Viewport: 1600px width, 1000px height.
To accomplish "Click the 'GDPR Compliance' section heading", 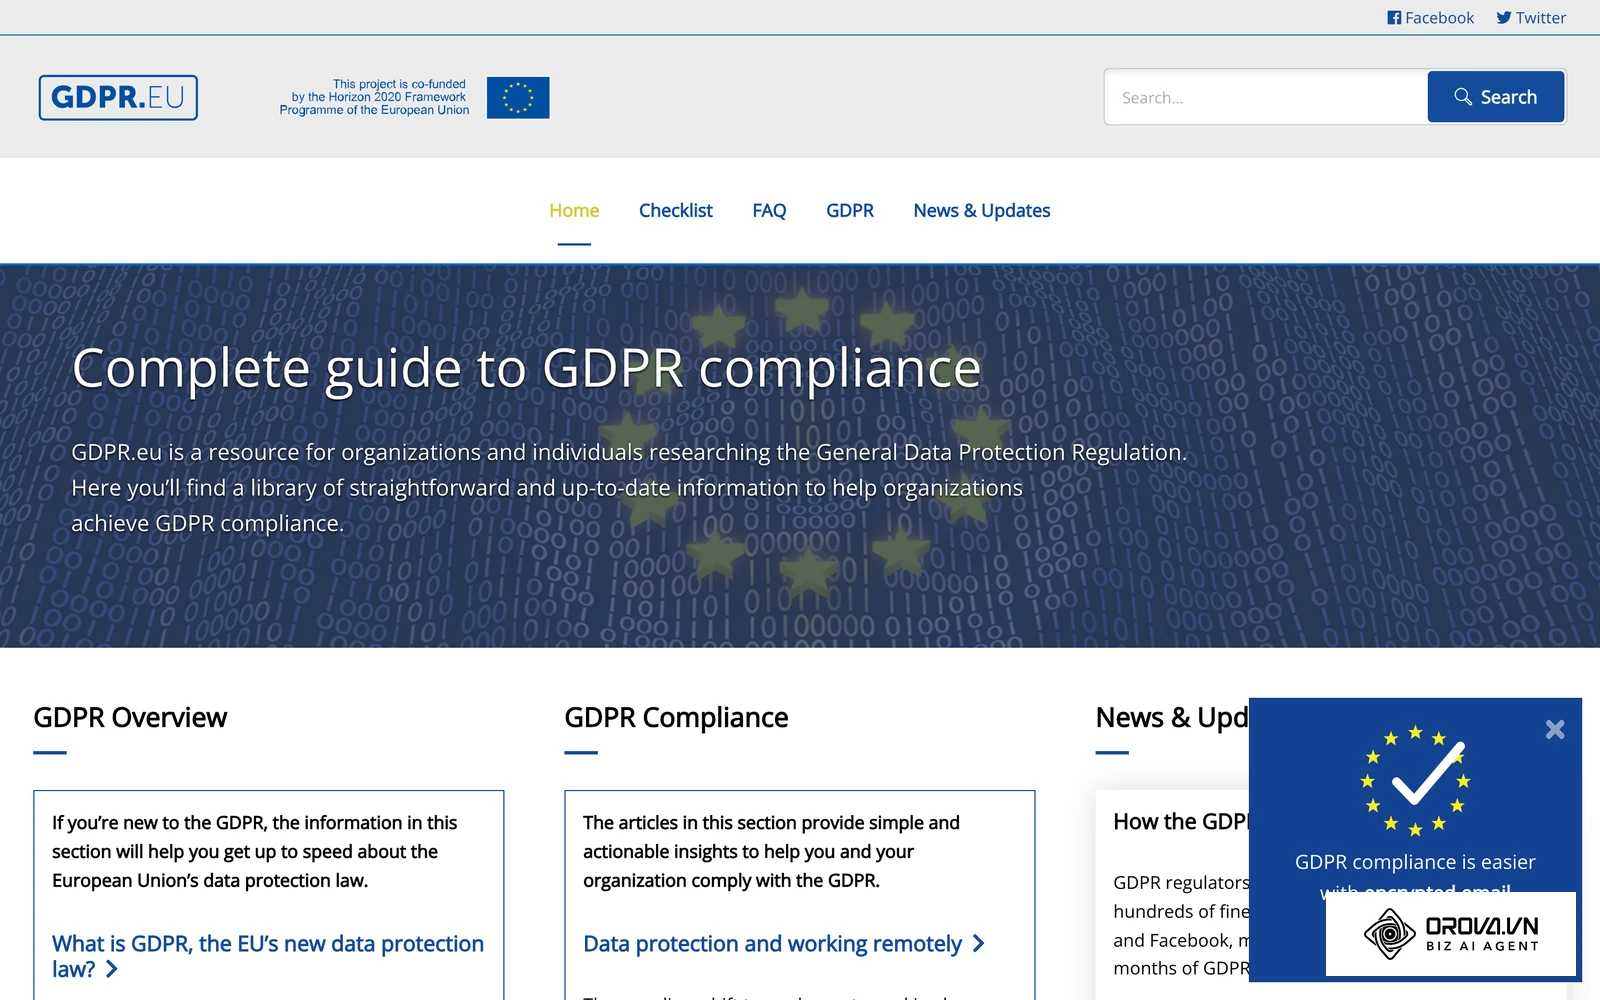I will pos(676,718).
